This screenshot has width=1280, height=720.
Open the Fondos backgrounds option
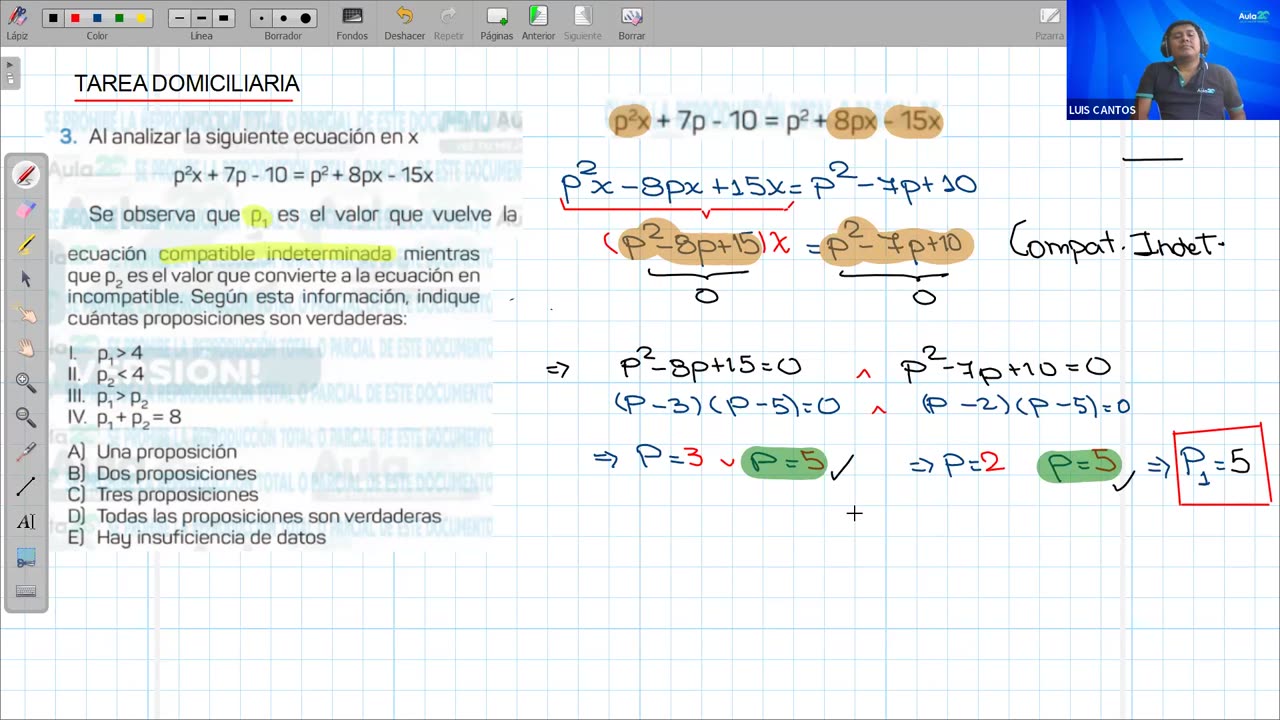pyautogui.click(x=352, y=22)
